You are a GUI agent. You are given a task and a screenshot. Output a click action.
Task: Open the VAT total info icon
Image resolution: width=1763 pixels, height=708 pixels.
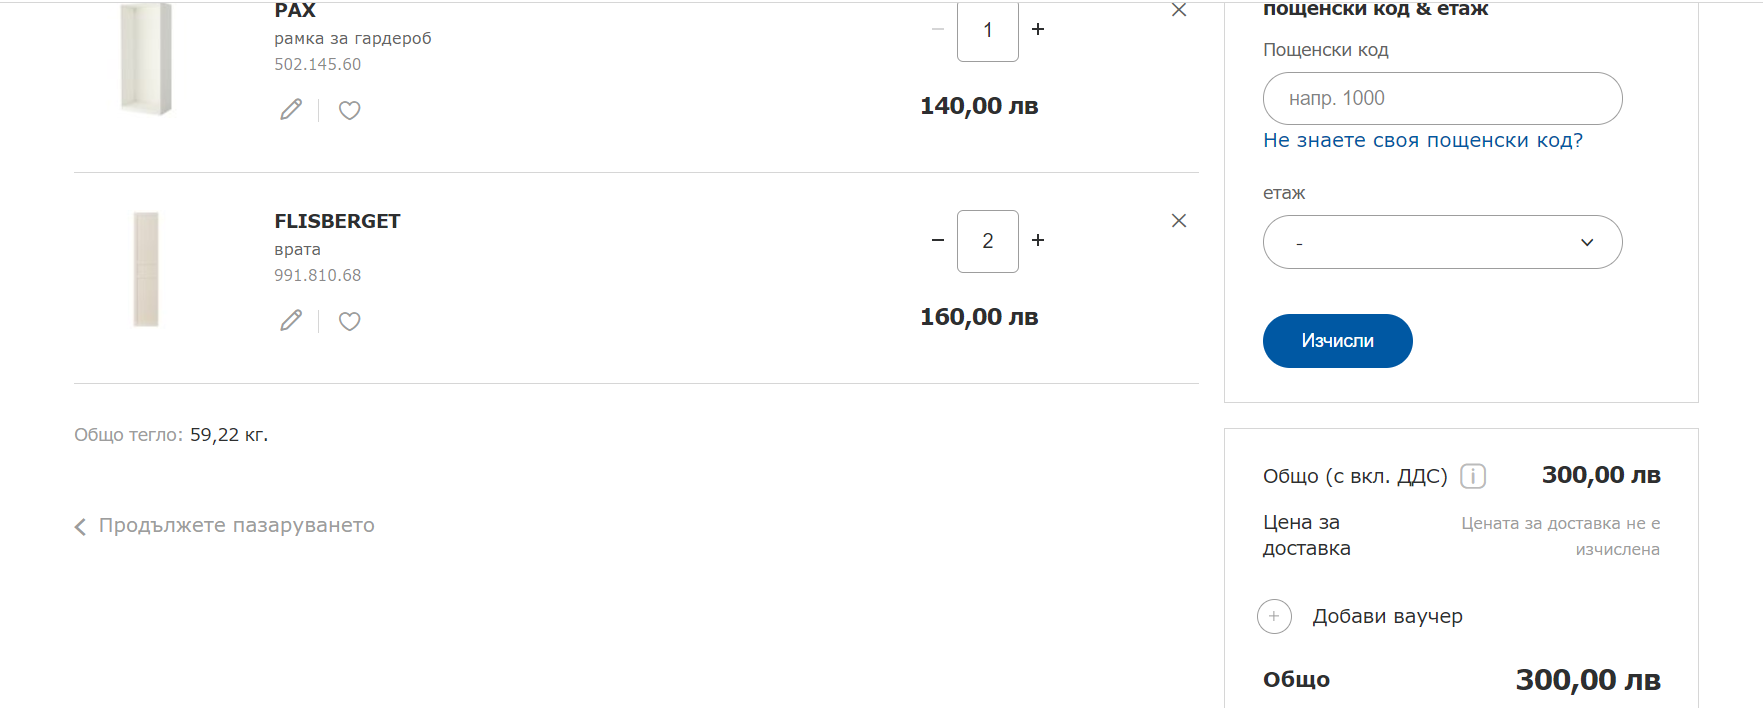pos(1473,476)
